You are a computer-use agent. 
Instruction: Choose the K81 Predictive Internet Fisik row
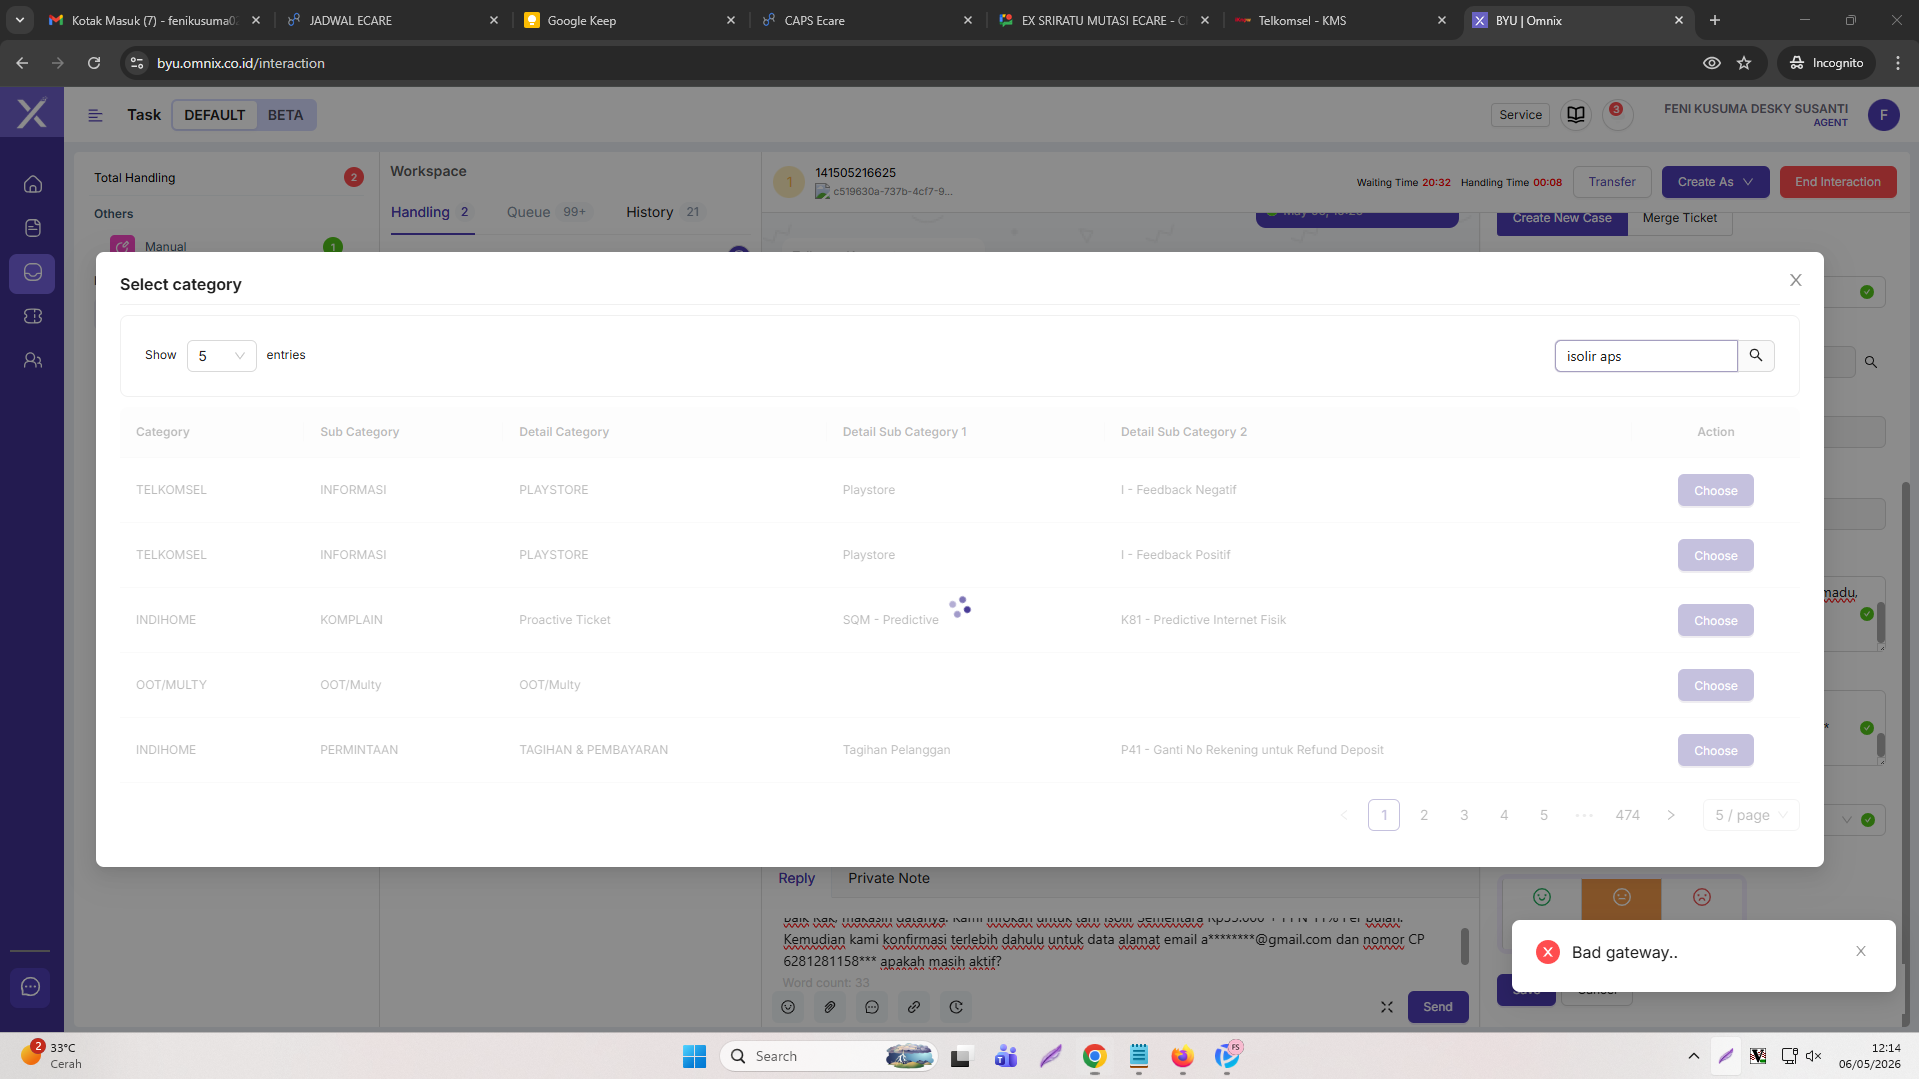click(1715, 620)
